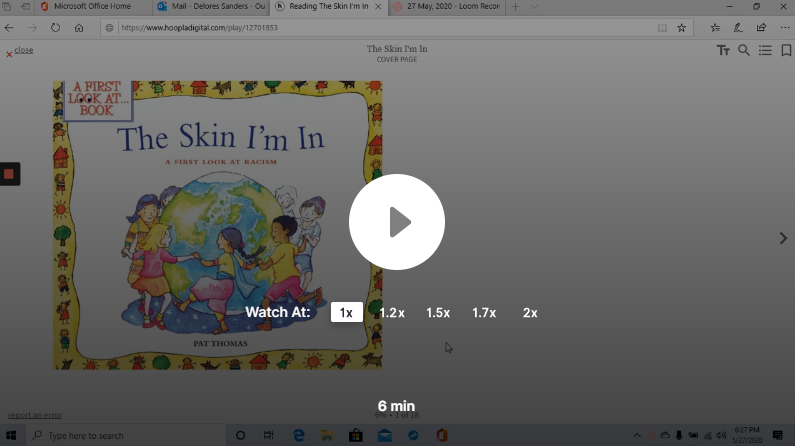Open Mail app from taskbar
Image resolution: width=795 pixels, height=446 pixels.
pyautogui.click(x=384, y=435)
